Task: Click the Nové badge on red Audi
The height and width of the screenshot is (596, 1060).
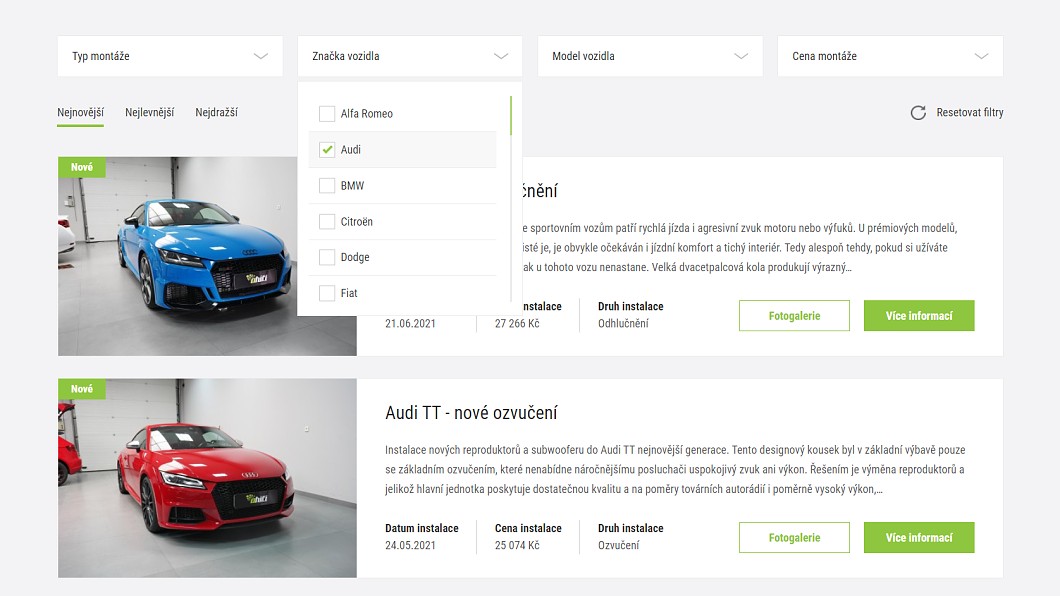Action: pos(82,389)
